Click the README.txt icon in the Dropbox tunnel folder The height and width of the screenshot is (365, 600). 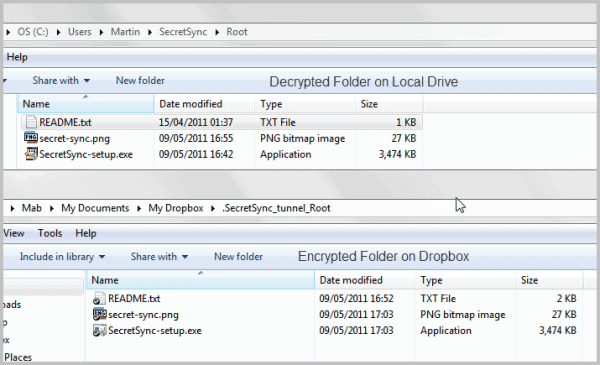(x=99, y=298)
